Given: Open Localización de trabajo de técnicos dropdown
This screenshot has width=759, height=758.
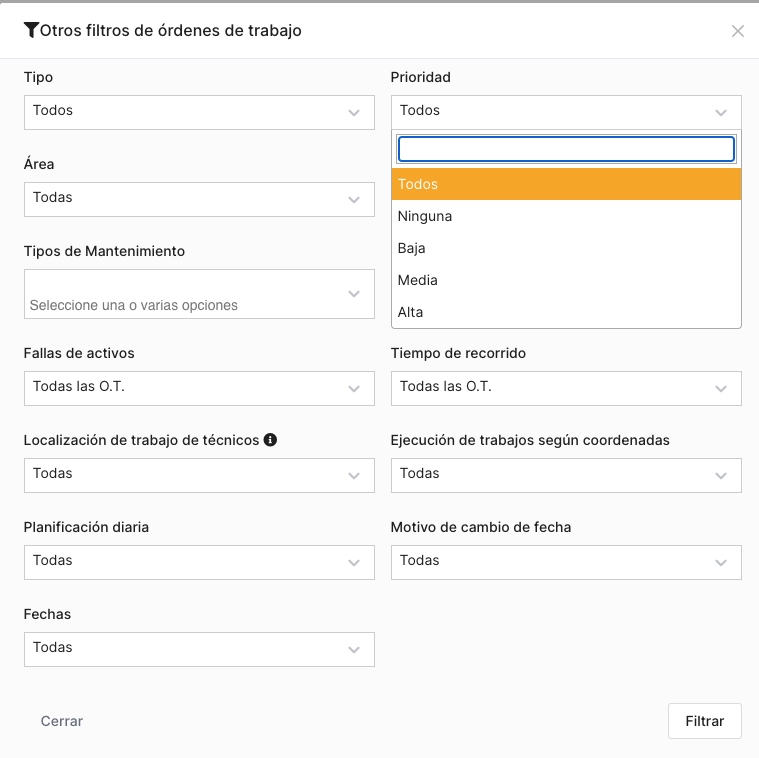Looking at the screenshot, I should pos(199,475).
